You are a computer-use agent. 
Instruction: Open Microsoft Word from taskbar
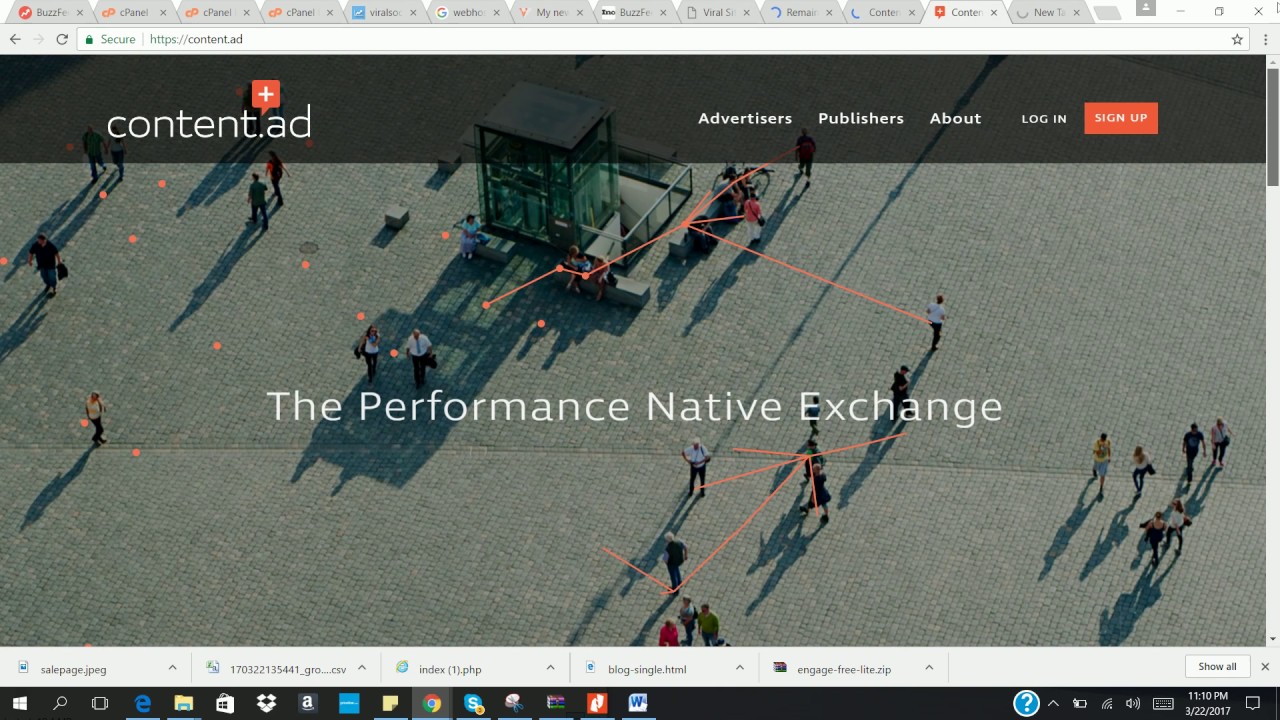(x=637, y=703)
